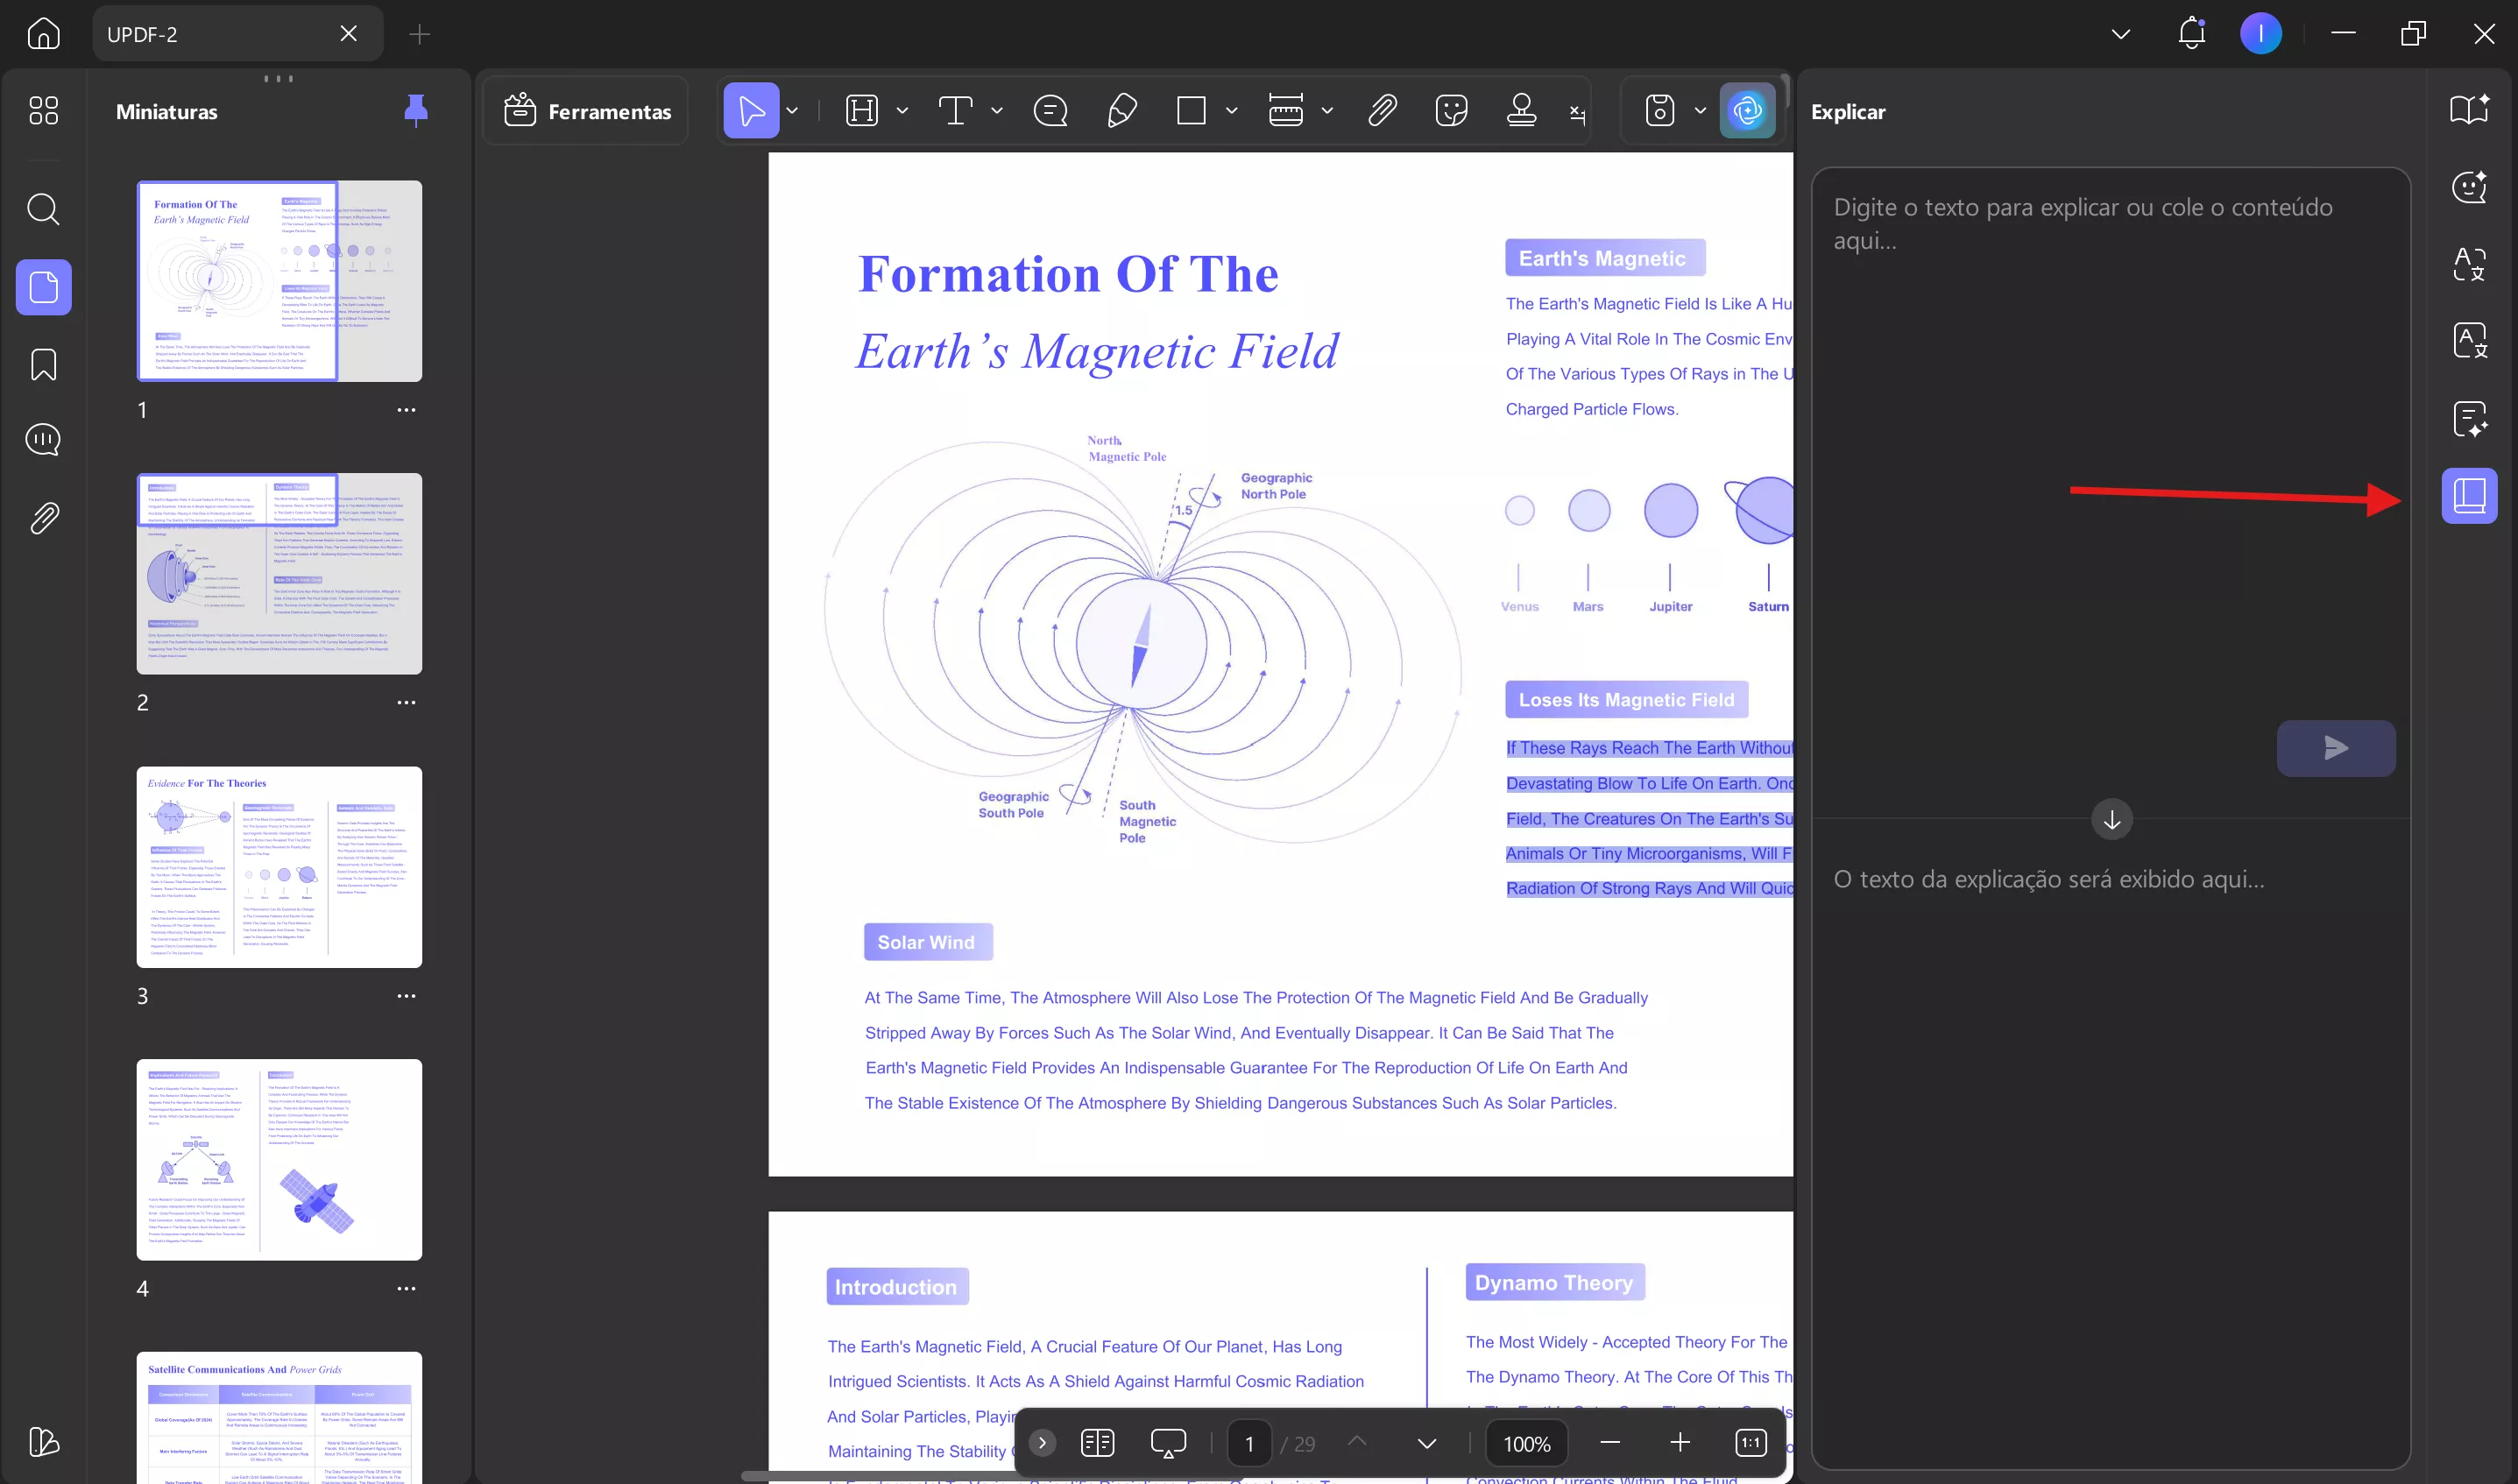Select the Explain book icon
2518x1484 pixels.
pos(2469,496)
